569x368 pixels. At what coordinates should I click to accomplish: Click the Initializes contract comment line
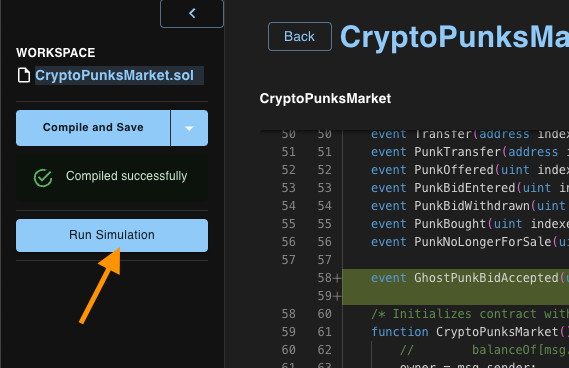click(x=470, y=314)
